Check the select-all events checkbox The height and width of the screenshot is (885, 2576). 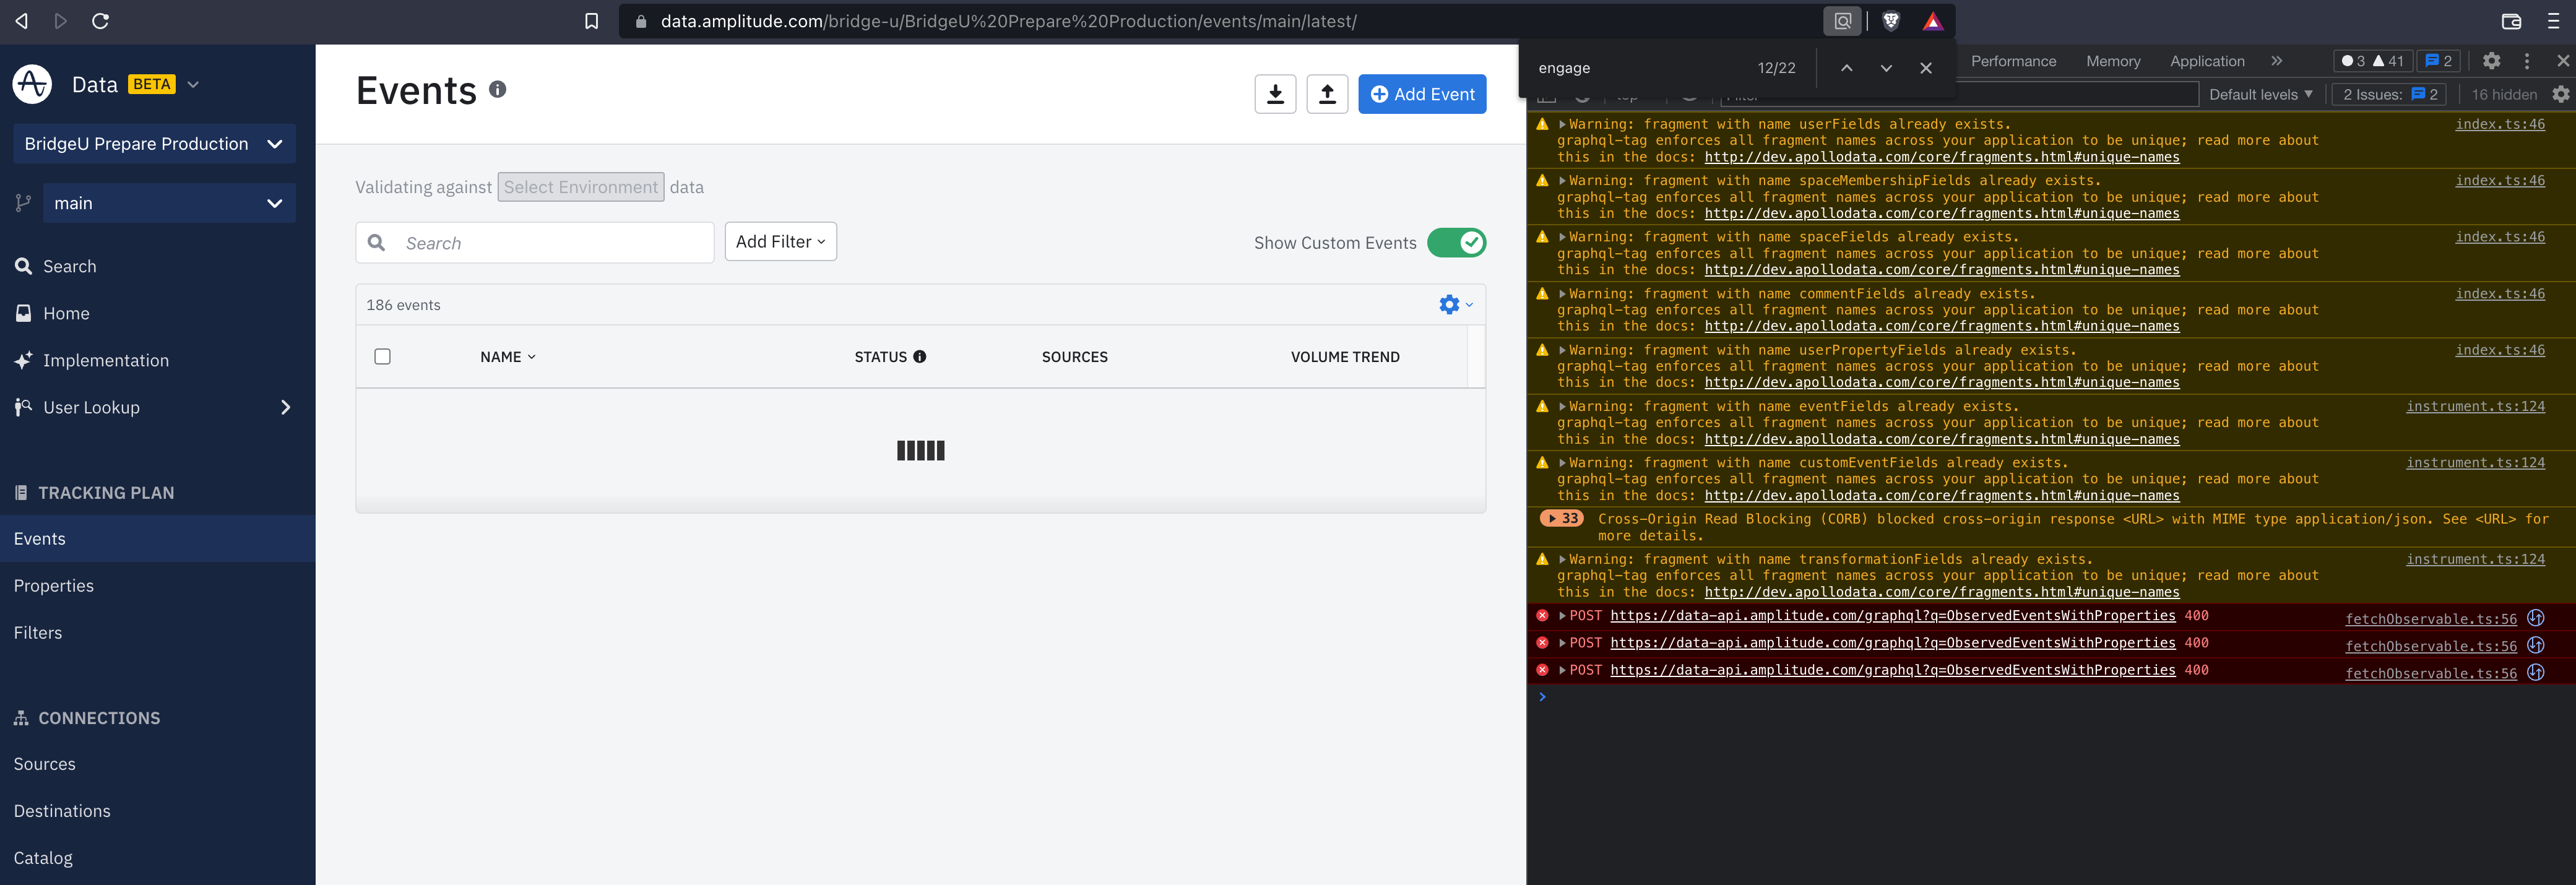[x=382, y=357]
